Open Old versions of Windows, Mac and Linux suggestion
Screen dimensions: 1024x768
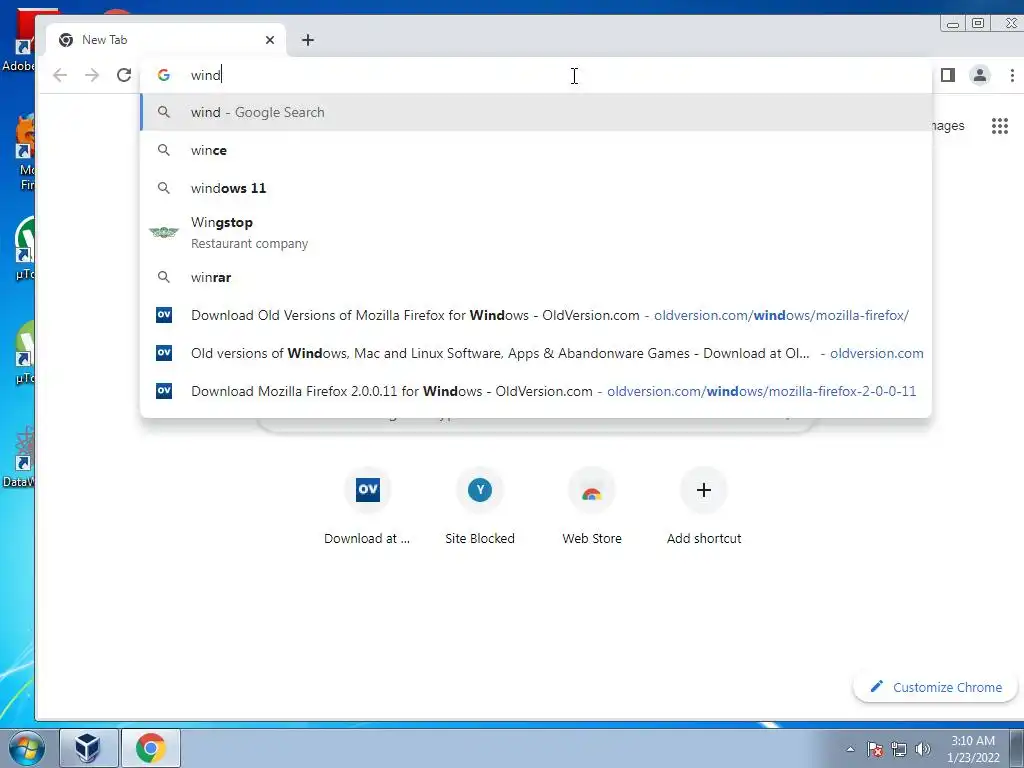click(536, 353)
